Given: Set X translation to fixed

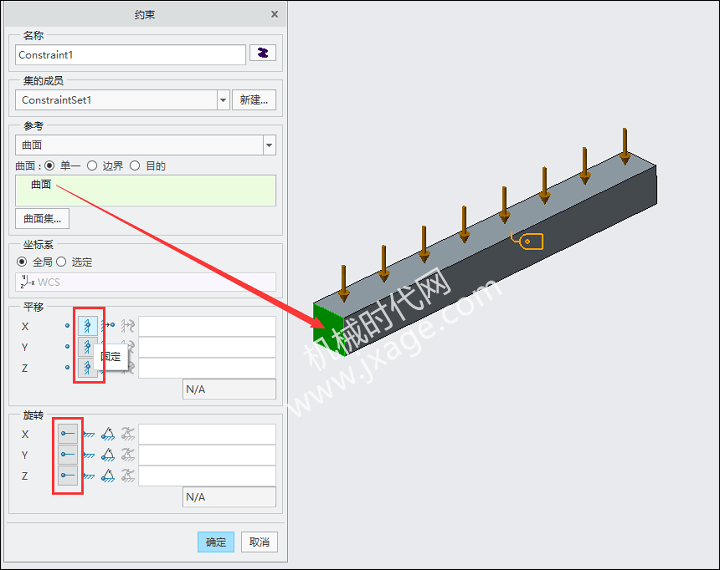Looking at the screenshot, I should pyautogui.click(x=87, y=326).
